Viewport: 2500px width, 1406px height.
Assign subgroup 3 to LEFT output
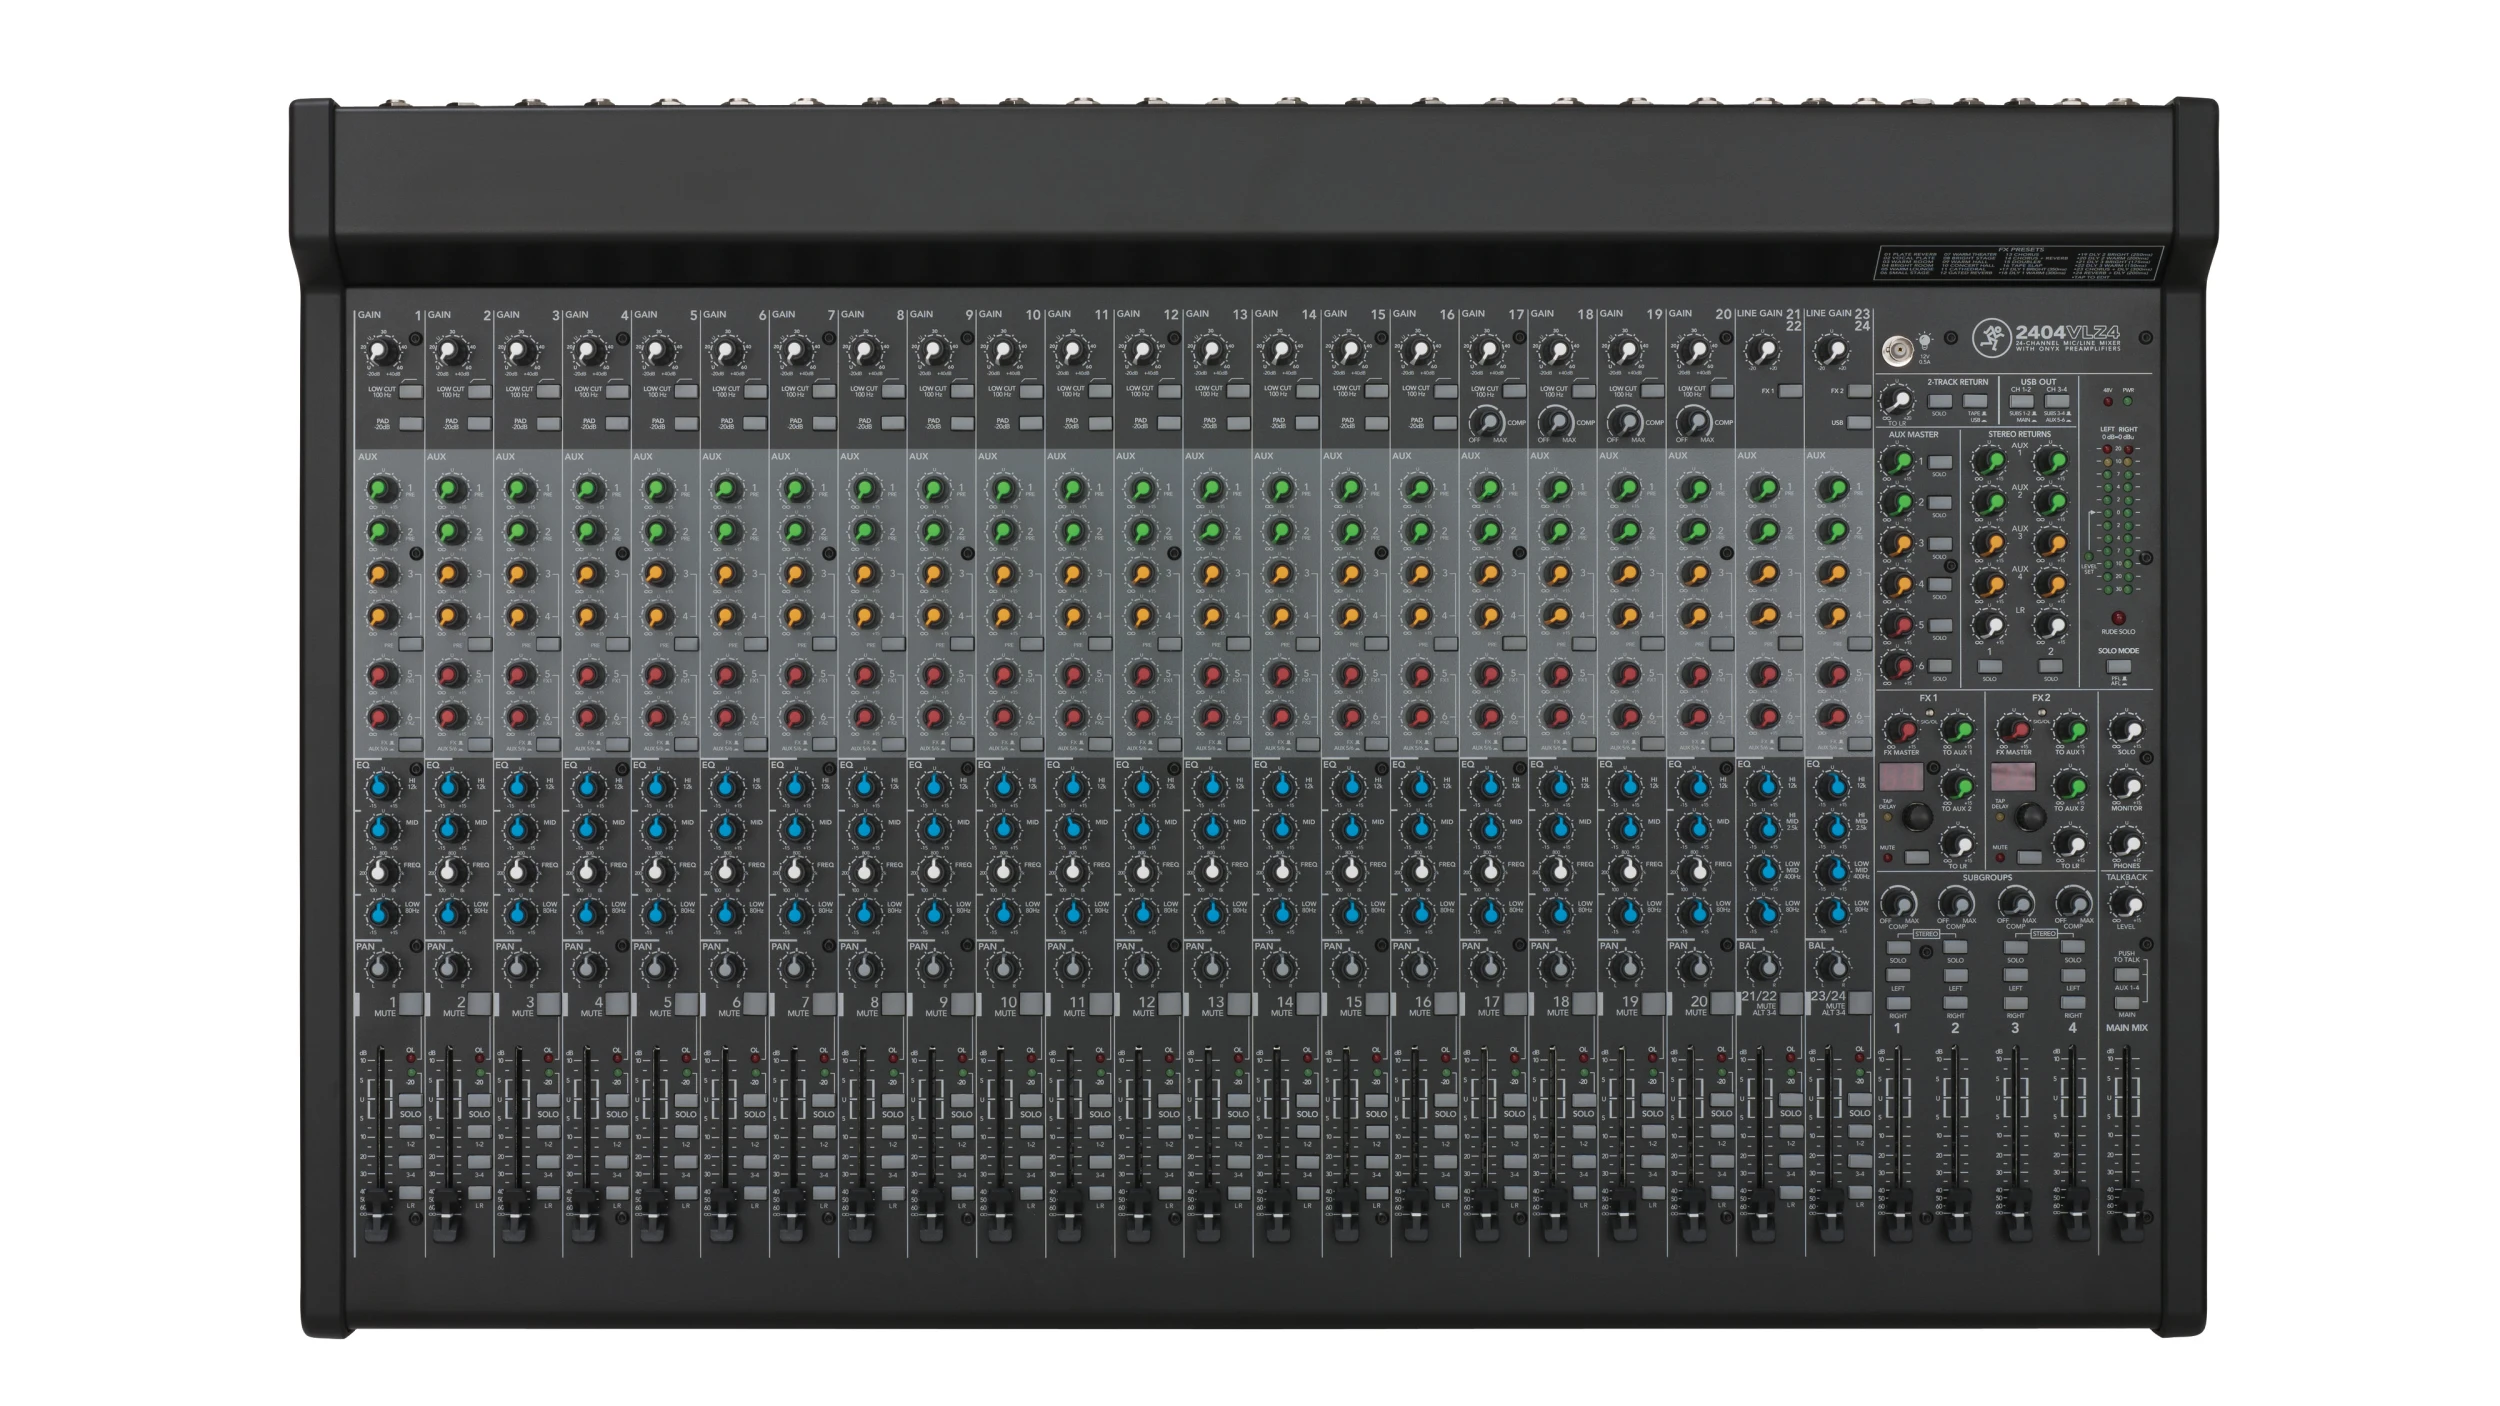point(2016,976)
